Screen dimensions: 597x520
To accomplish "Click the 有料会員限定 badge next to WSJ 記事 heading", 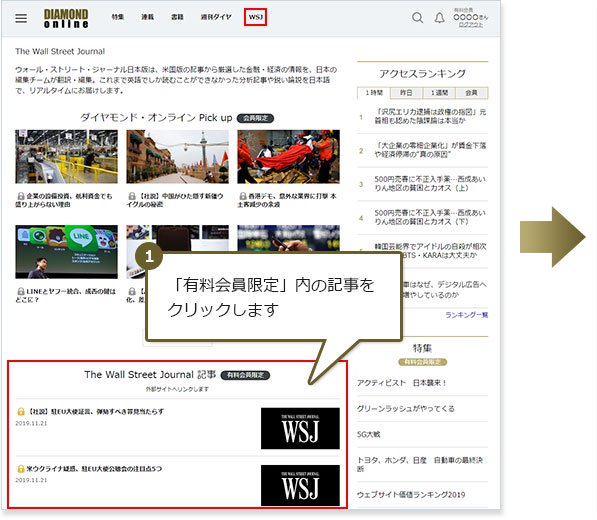I will [246, 375].
